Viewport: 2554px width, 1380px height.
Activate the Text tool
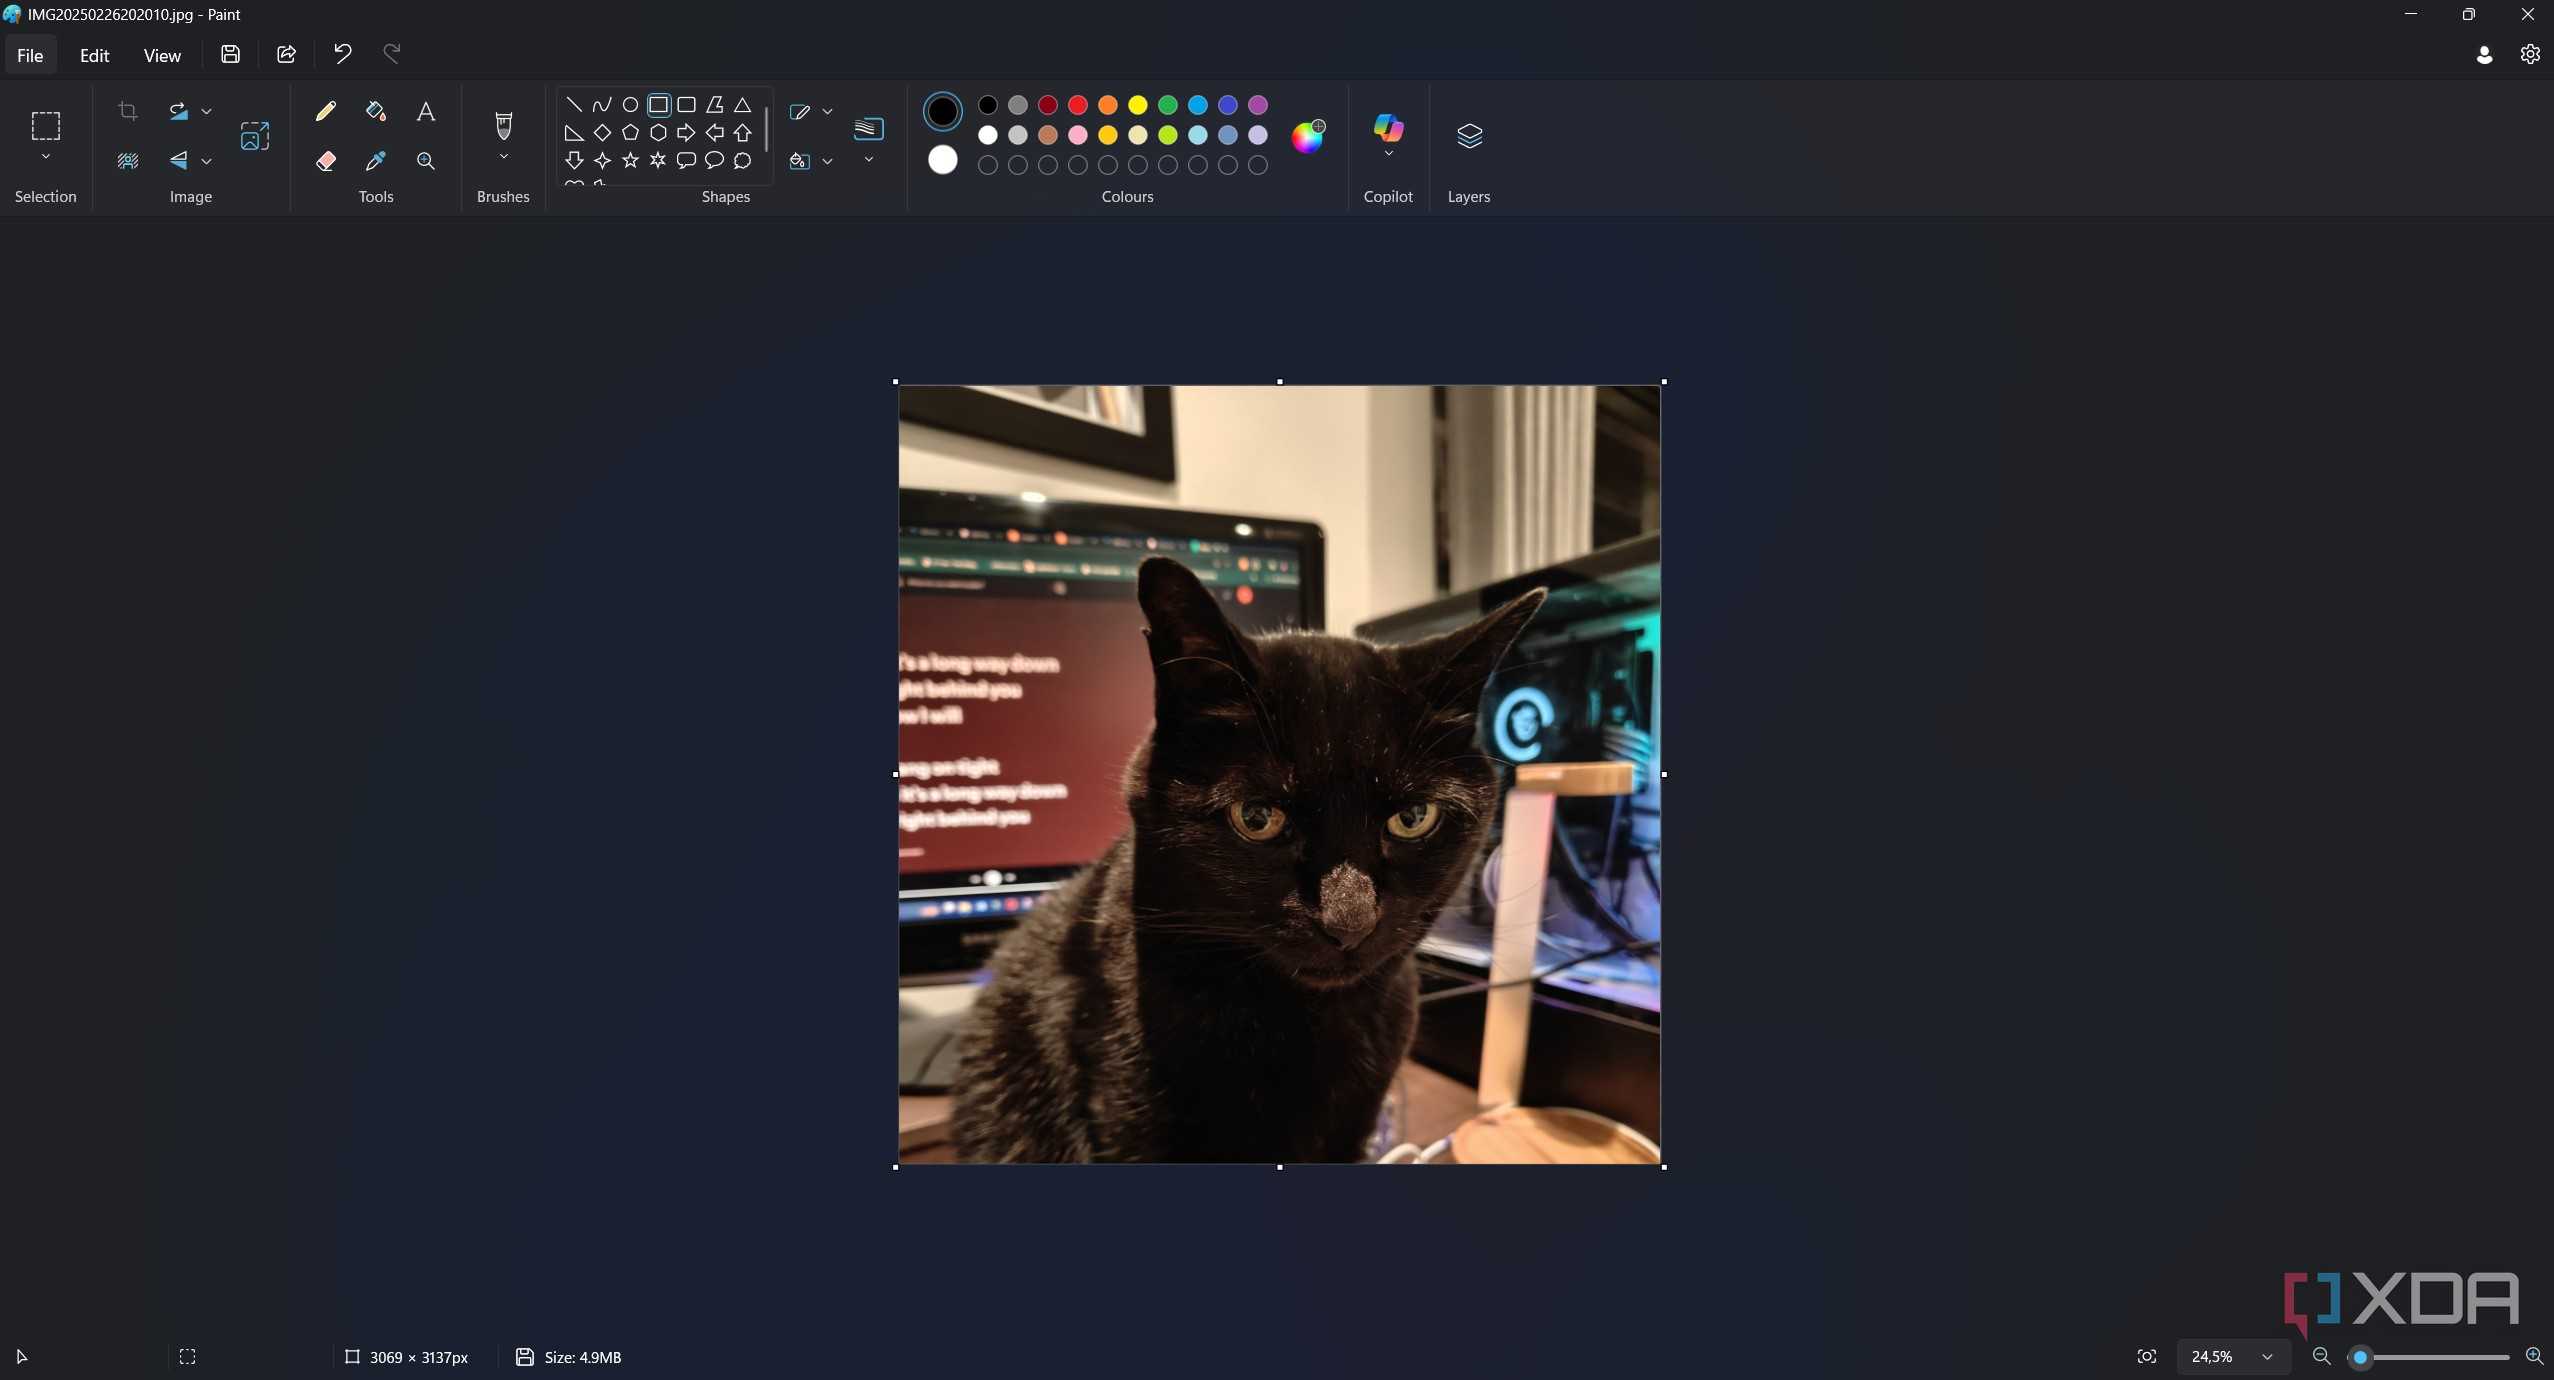426,111
